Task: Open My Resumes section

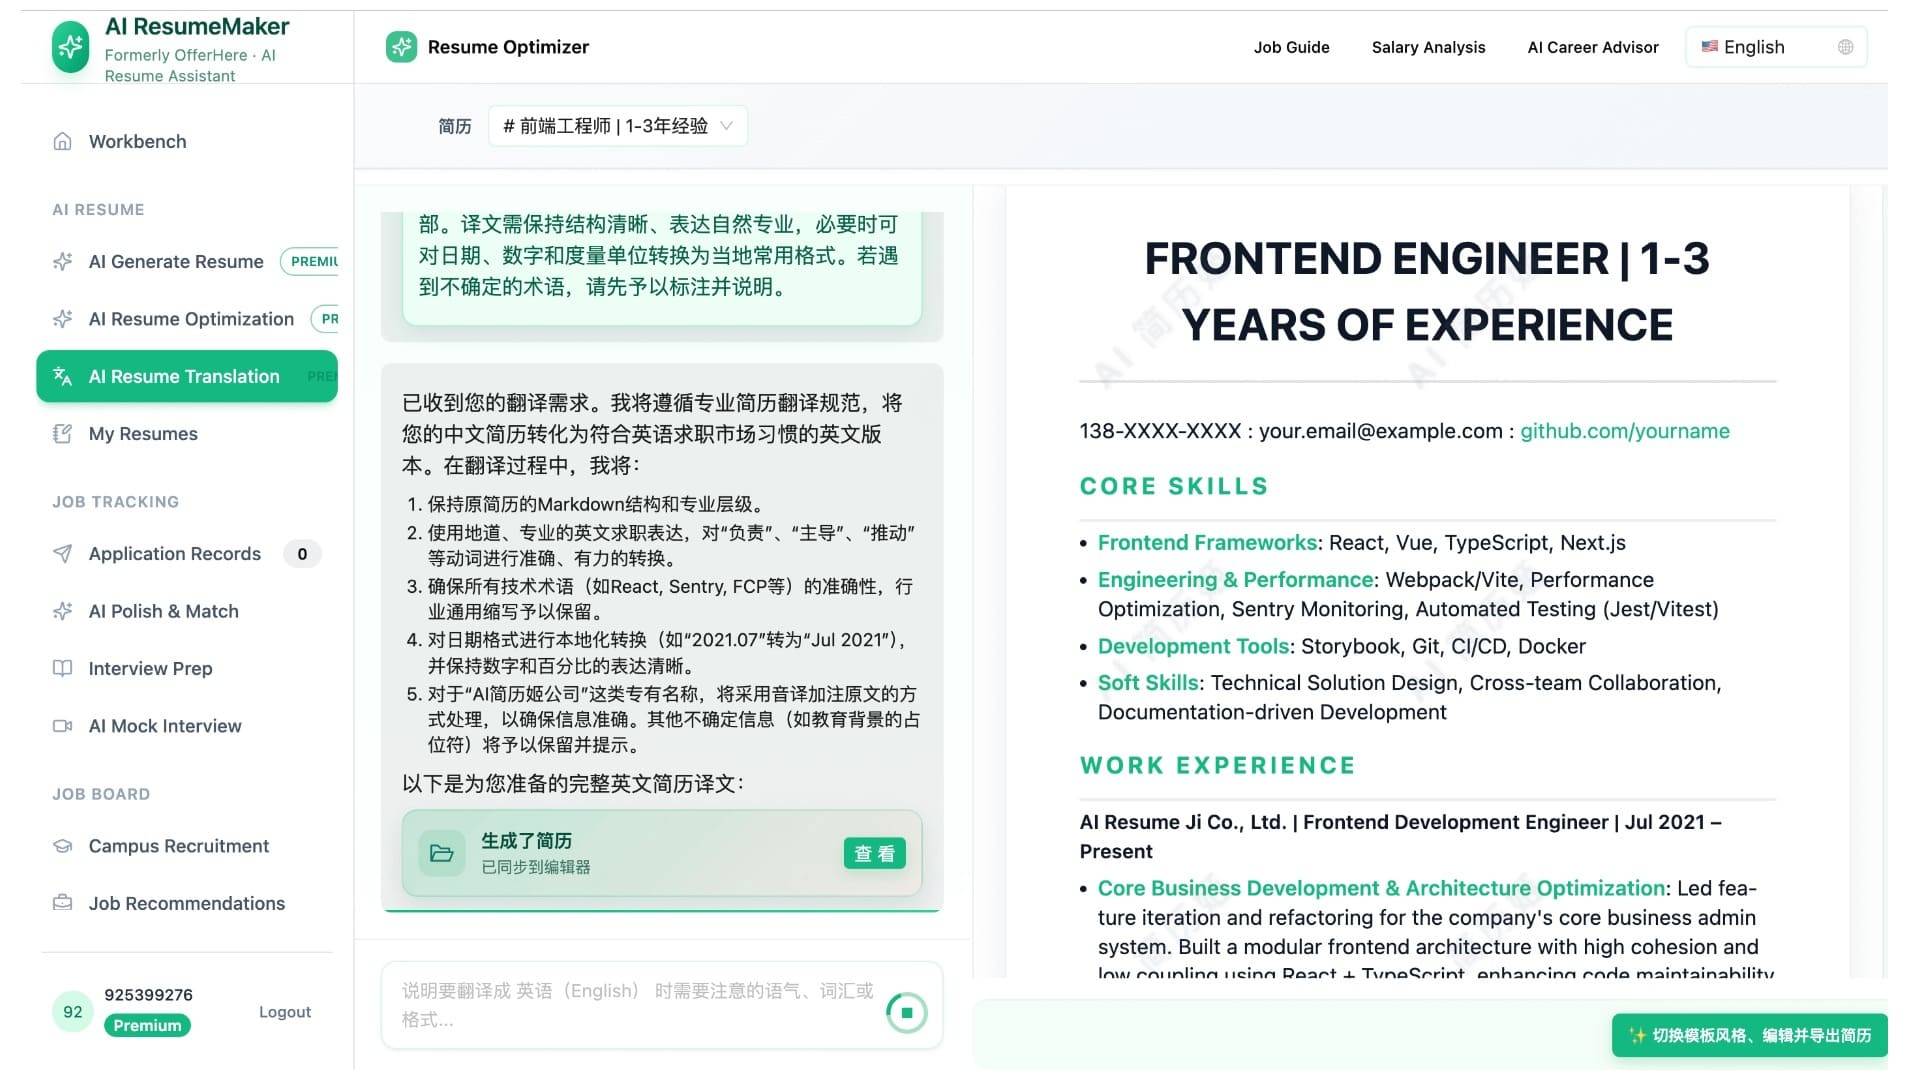Action: pos(143,433)
